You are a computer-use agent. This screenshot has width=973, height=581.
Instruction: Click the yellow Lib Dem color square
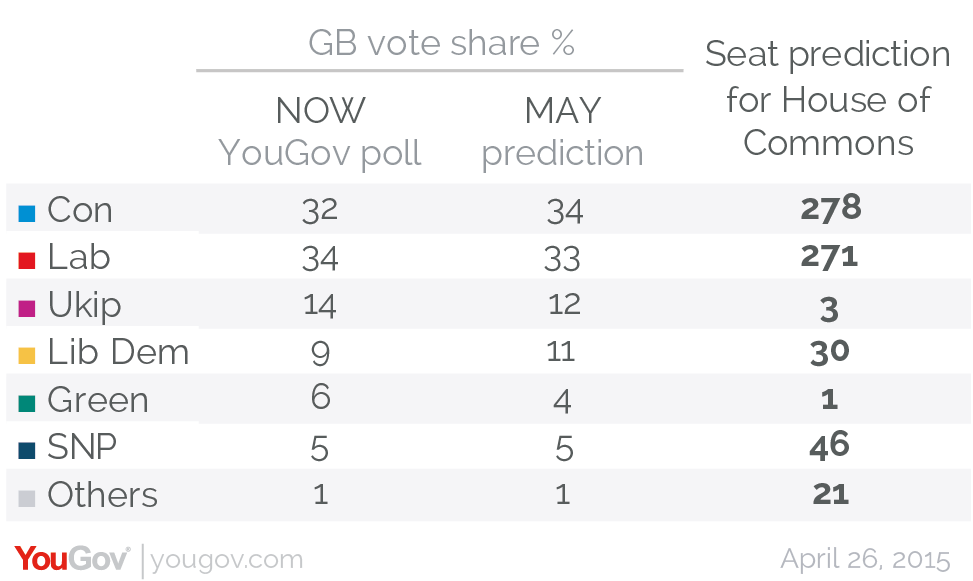[x=27, y=356]
